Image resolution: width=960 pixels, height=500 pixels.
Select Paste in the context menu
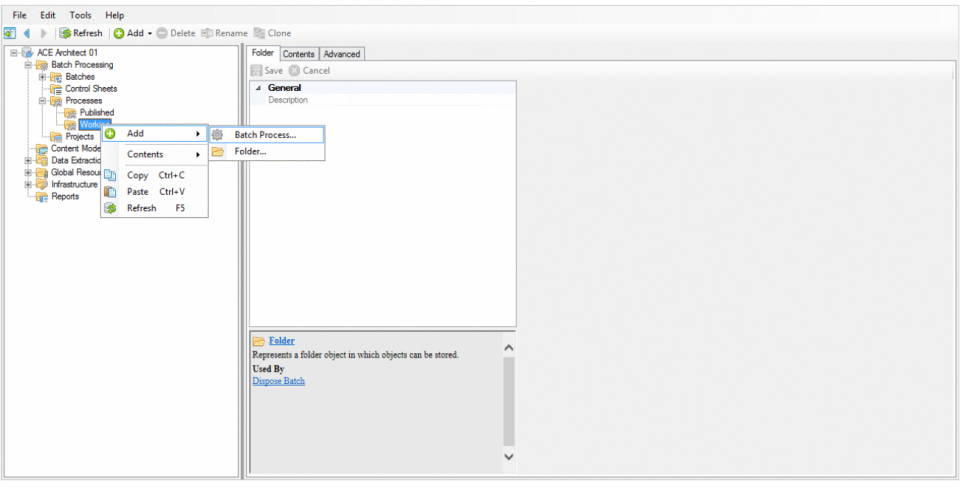click(x=155, y=192)
